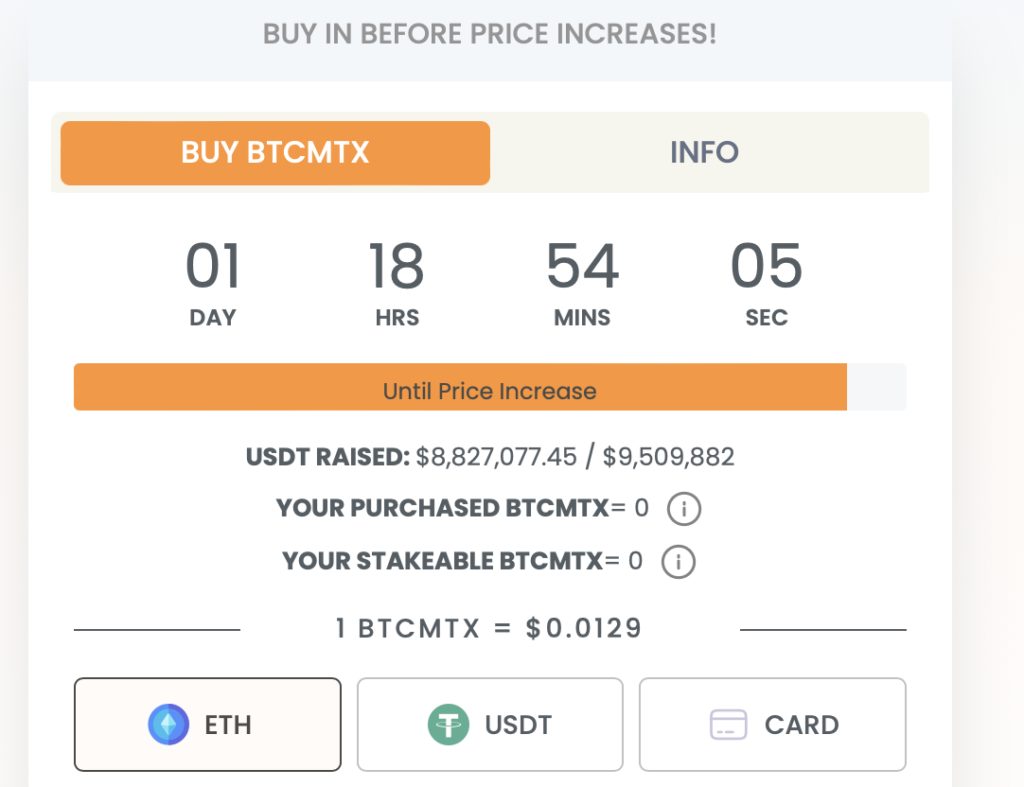Click the BUY IN BEFORE PRICE INCREASES heading

[490, 34]
